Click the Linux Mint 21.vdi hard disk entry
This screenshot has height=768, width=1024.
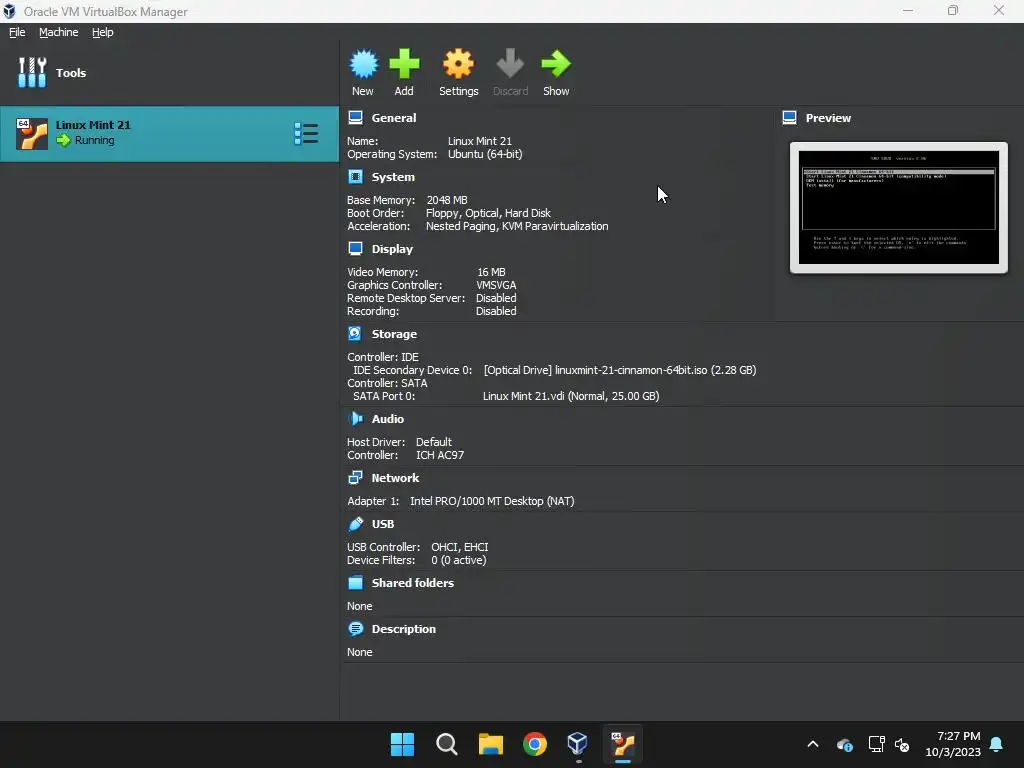pyautogui.click(x=571, y=396)
